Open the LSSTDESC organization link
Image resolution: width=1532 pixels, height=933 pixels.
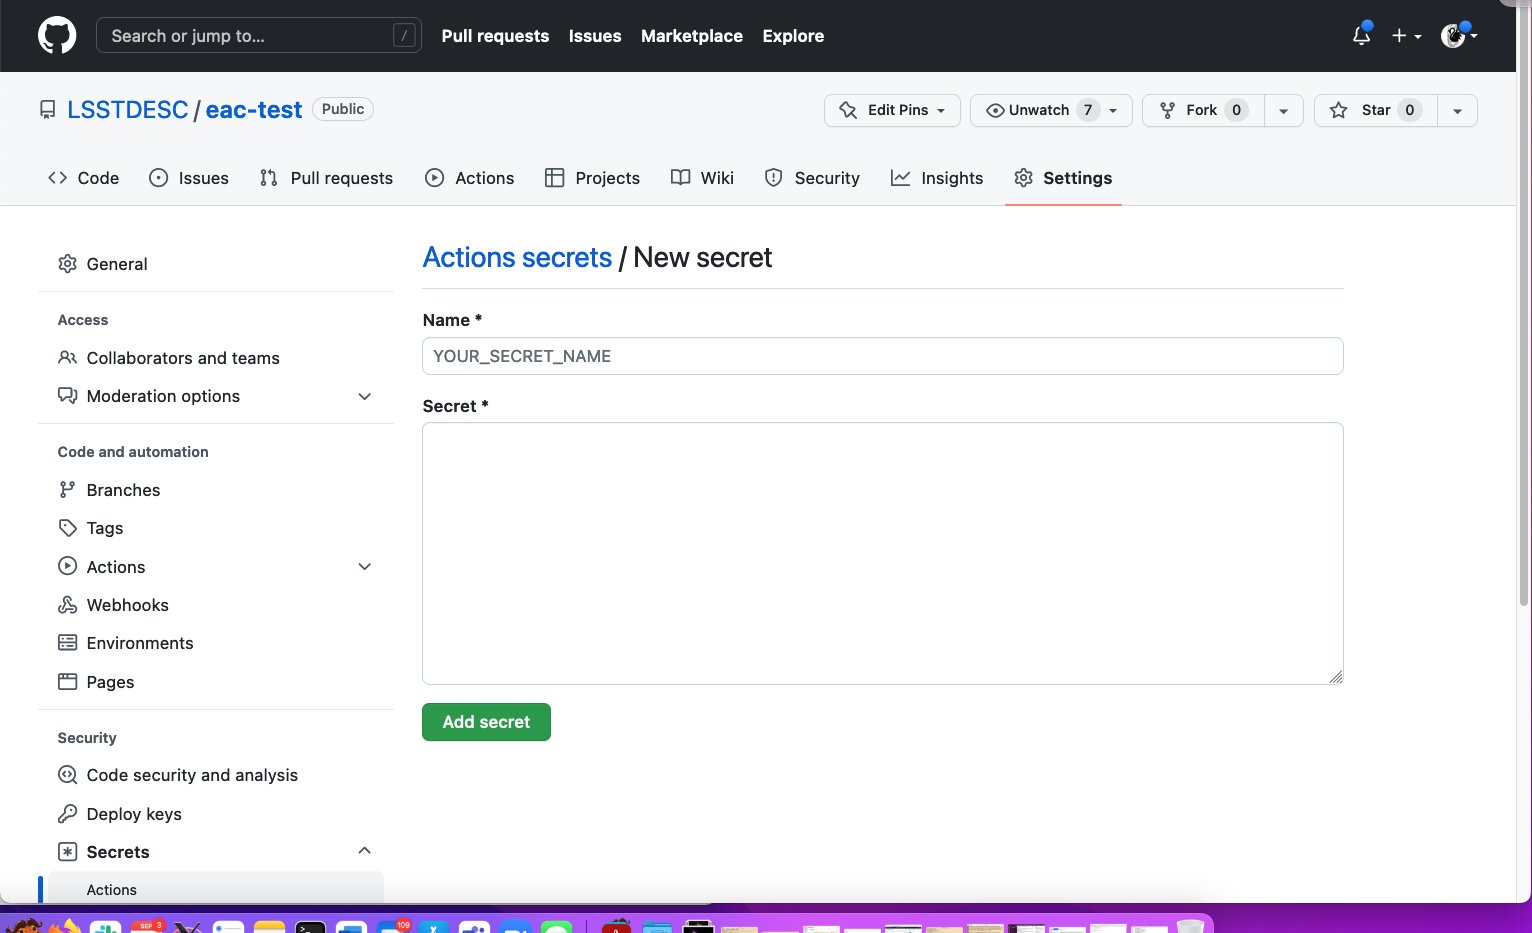(127, 110)
